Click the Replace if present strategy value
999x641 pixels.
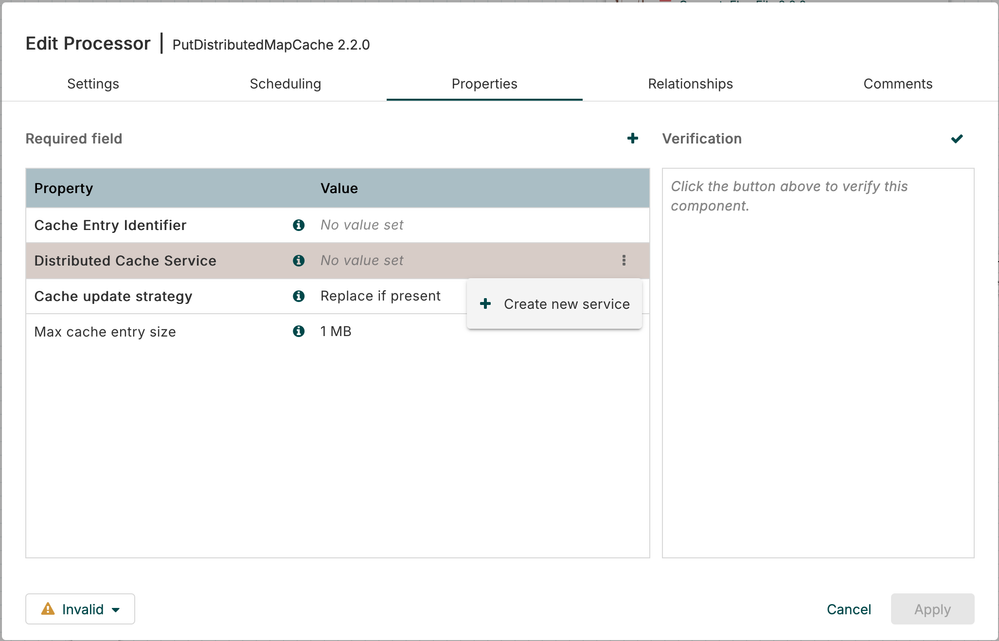pyautogui.click(x=380, y=296)
